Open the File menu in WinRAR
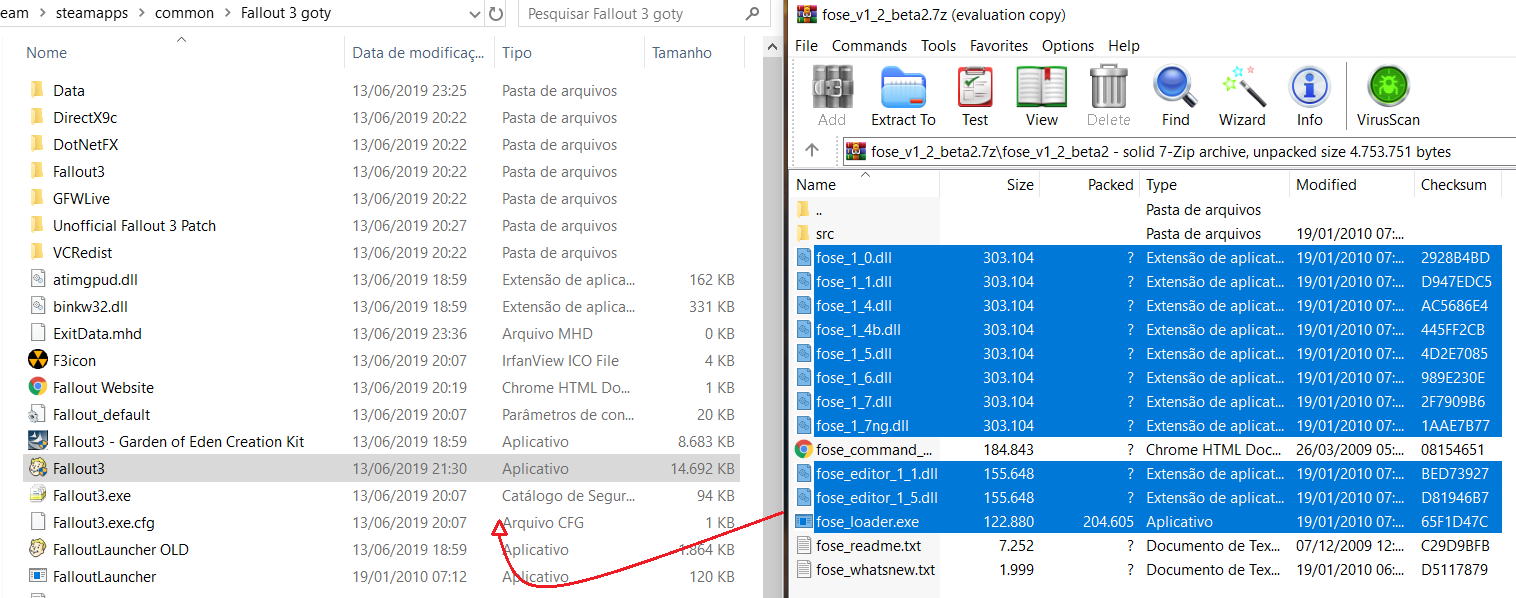This screenshot has width=1516, height=598. click(x=806, y=46)
